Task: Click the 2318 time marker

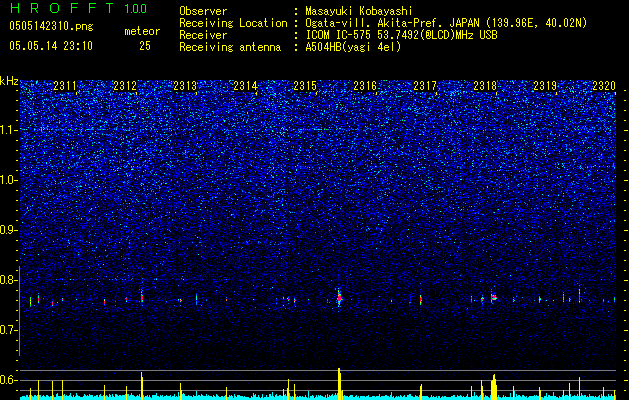Action: (x=485, y=86)
